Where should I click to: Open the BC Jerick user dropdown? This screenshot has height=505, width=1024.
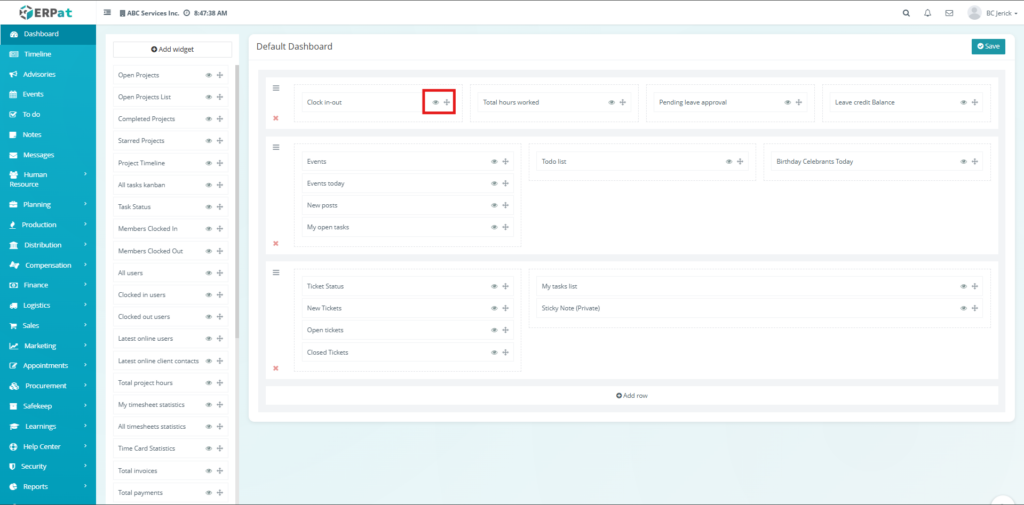(x=992, y=13)
